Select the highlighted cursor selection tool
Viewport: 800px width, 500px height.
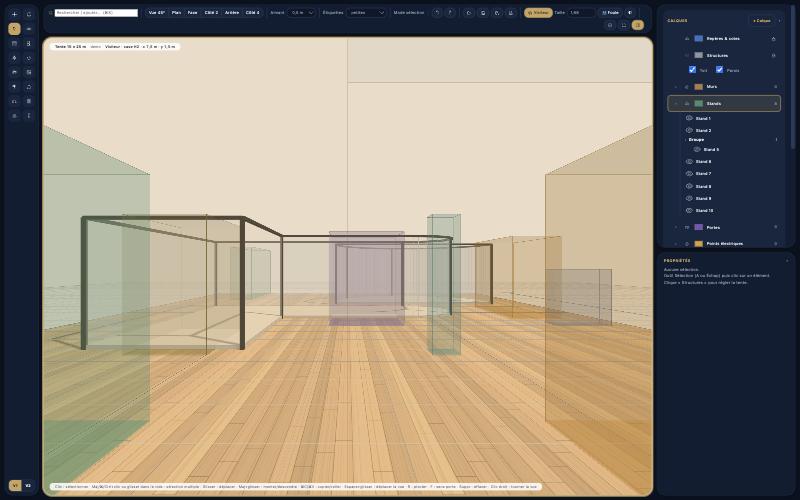click(14, 29)
